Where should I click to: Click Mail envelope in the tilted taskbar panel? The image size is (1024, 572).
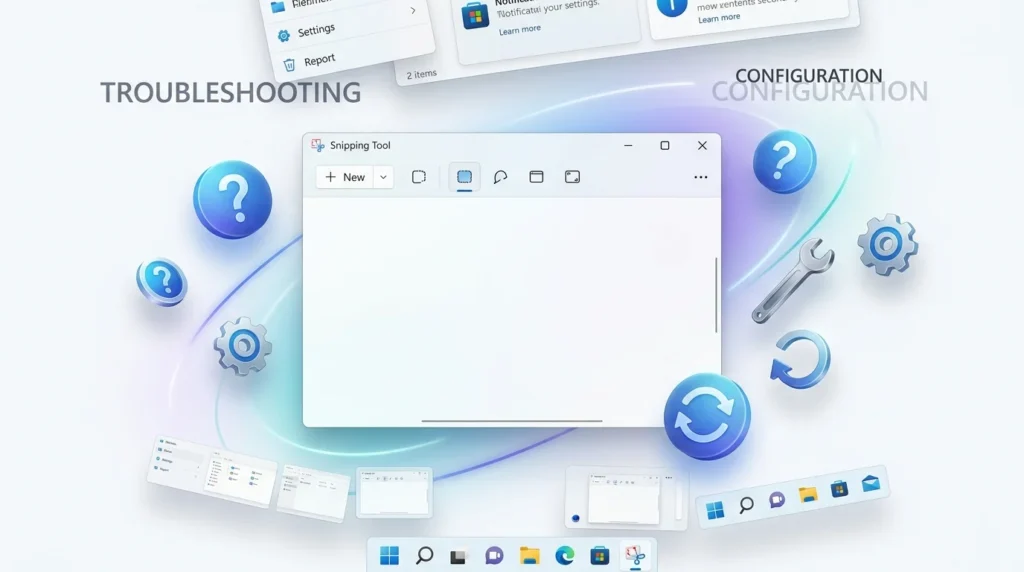(x=871, y=483)
